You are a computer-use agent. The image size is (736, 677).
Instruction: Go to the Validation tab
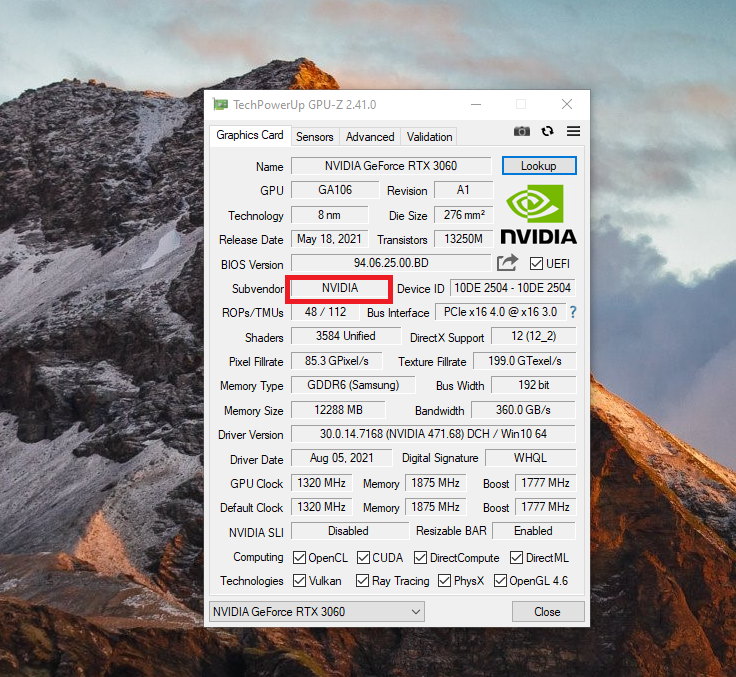pos(429,137)
